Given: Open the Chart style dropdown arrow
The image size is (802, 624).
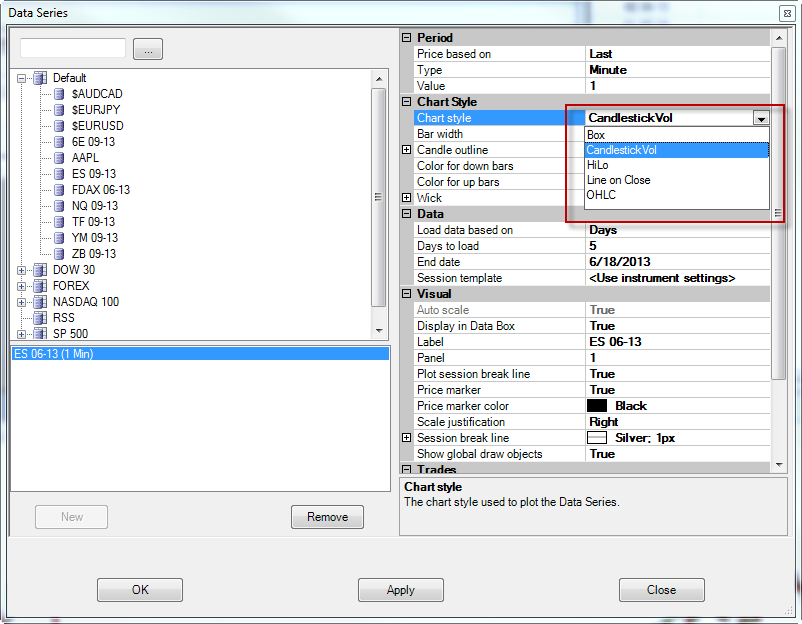Looking at the screenshot, I should (761, 118).
